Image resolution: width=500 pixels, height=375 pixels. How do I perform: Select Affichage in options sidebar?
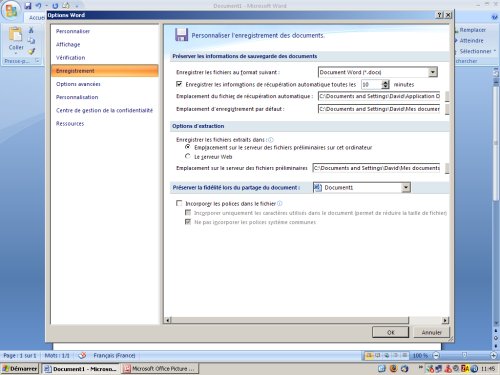click(x=105, y=44)
